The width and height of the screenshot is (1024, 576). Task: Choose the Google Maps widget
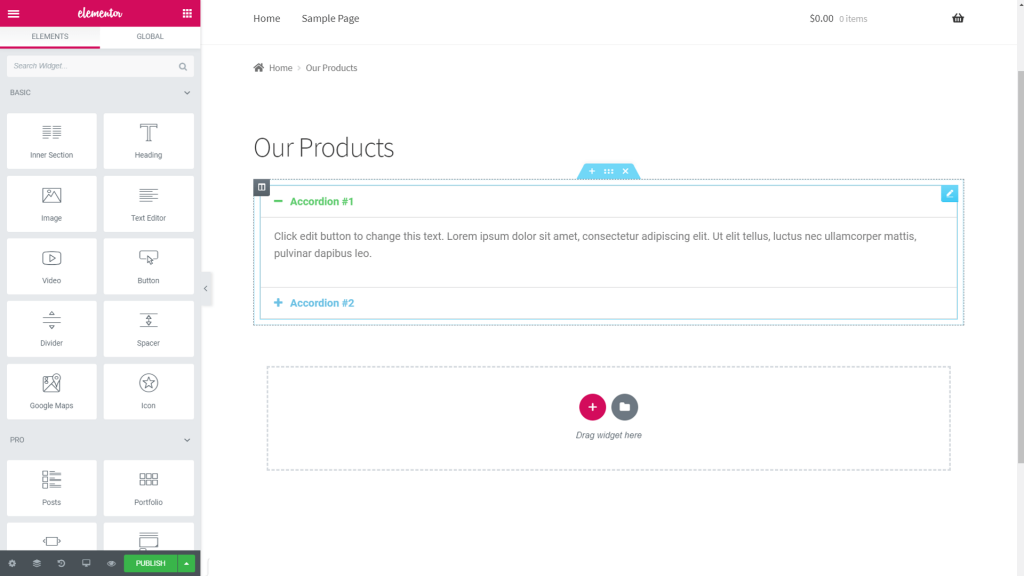(52, 391)
